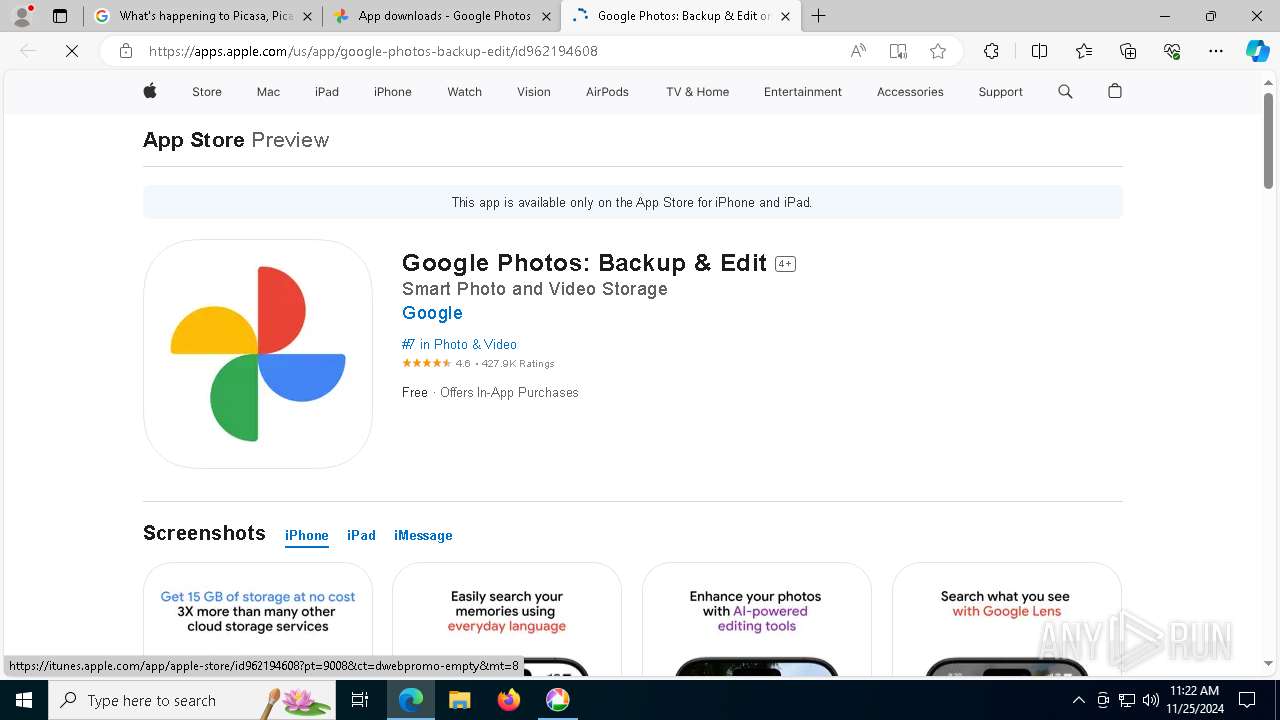This screenshot has height=720, width=1280.
Task: Launch the Copilot sidebar icon
Action: tap(1258, 51)
